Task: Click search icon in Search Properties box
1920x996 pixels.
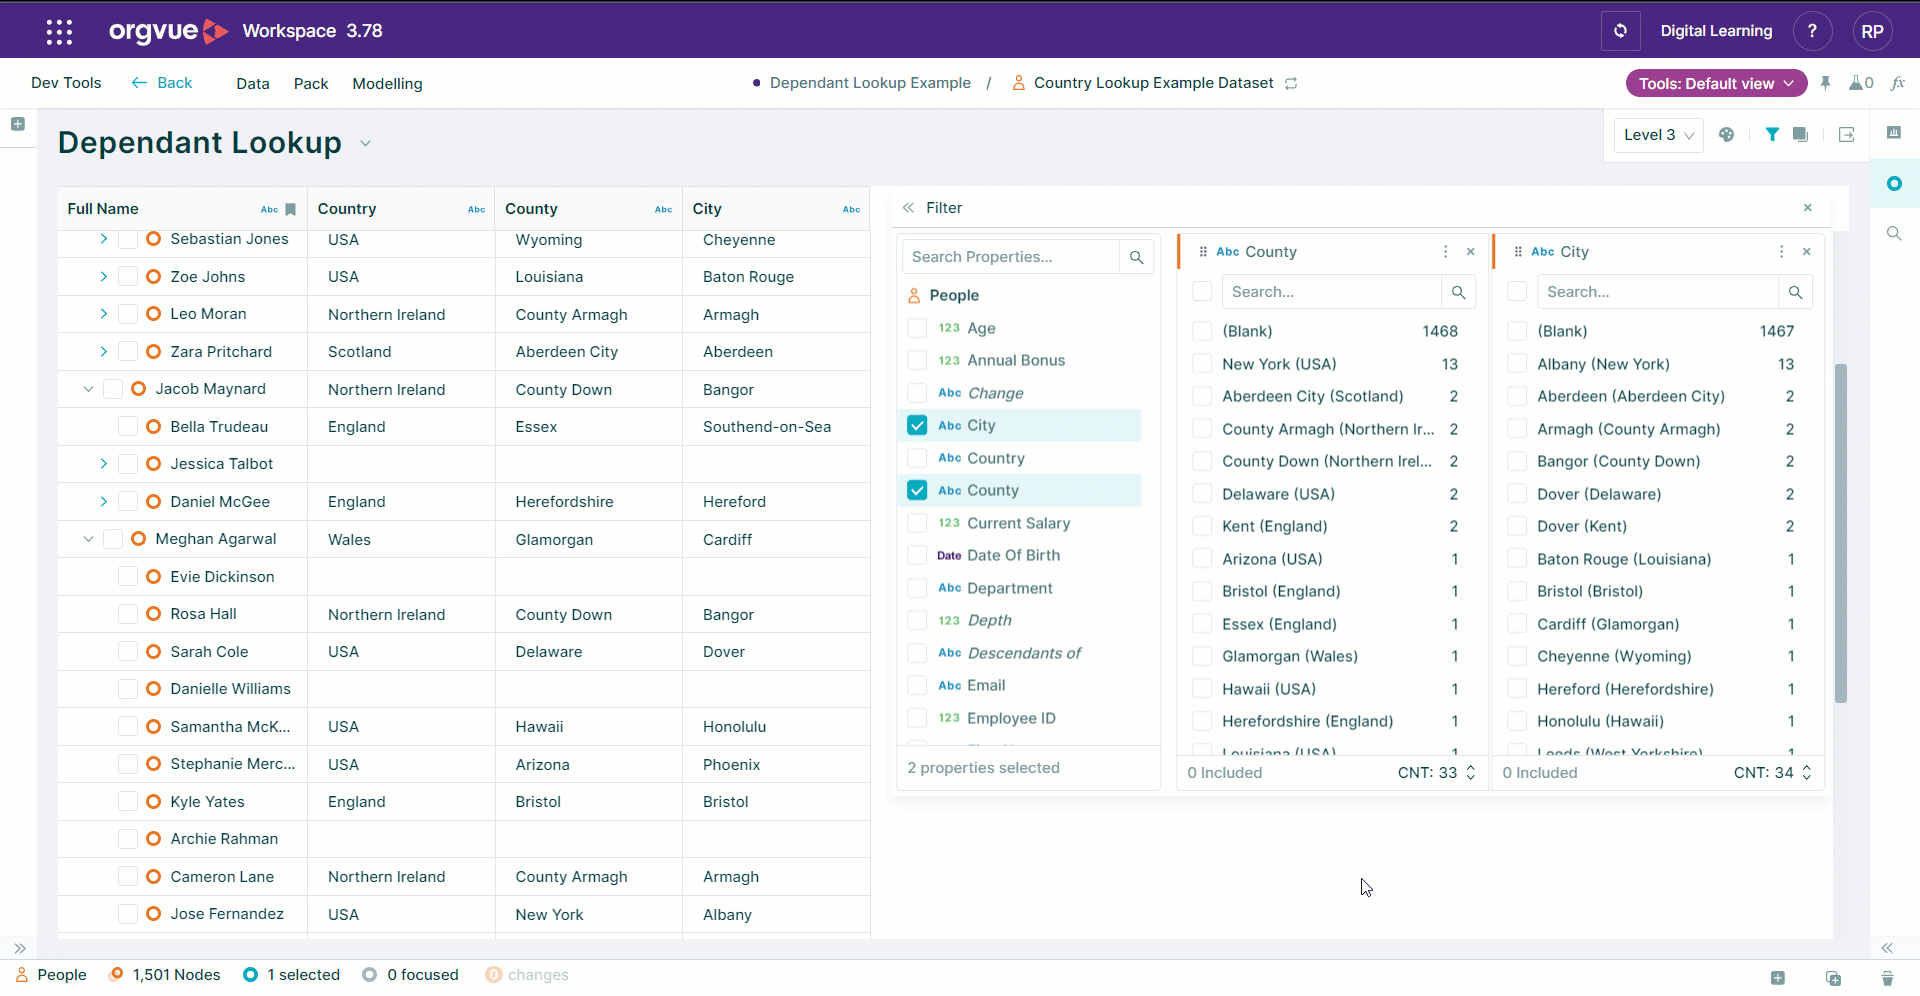Action: (x=1136, y=257)
